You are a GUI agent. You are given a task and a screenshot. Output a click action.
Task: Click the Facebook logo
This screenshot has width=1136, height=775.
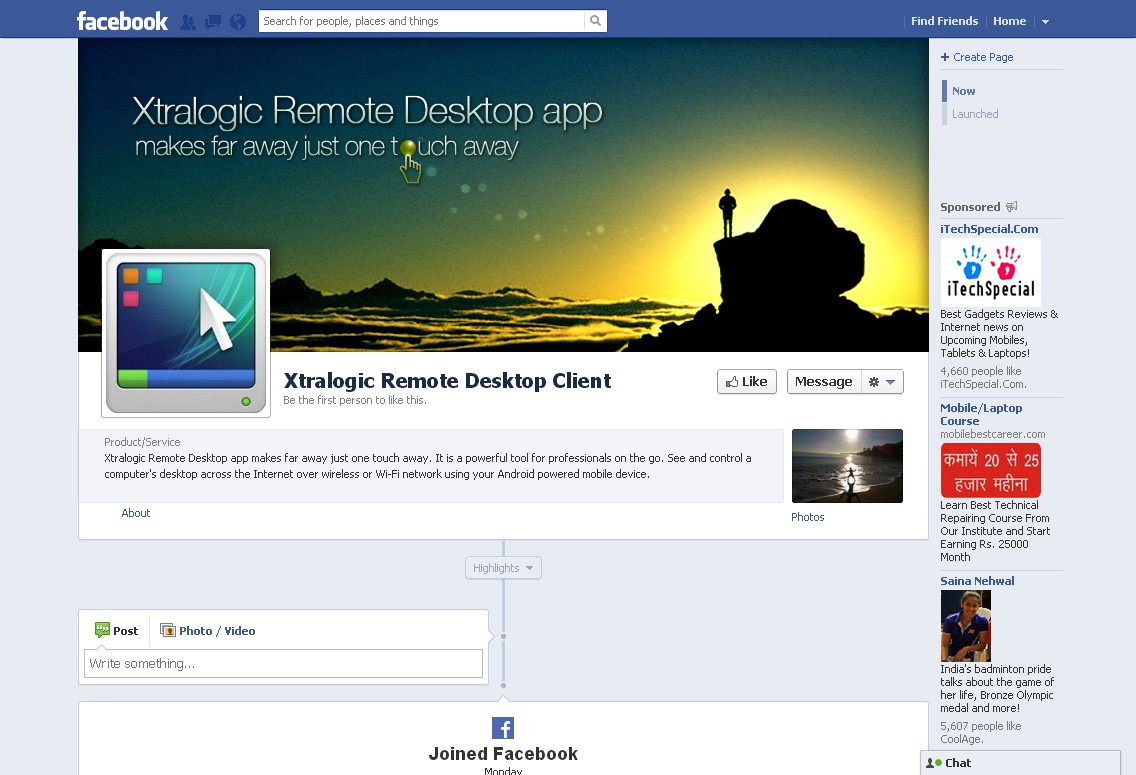click(122, 21)
